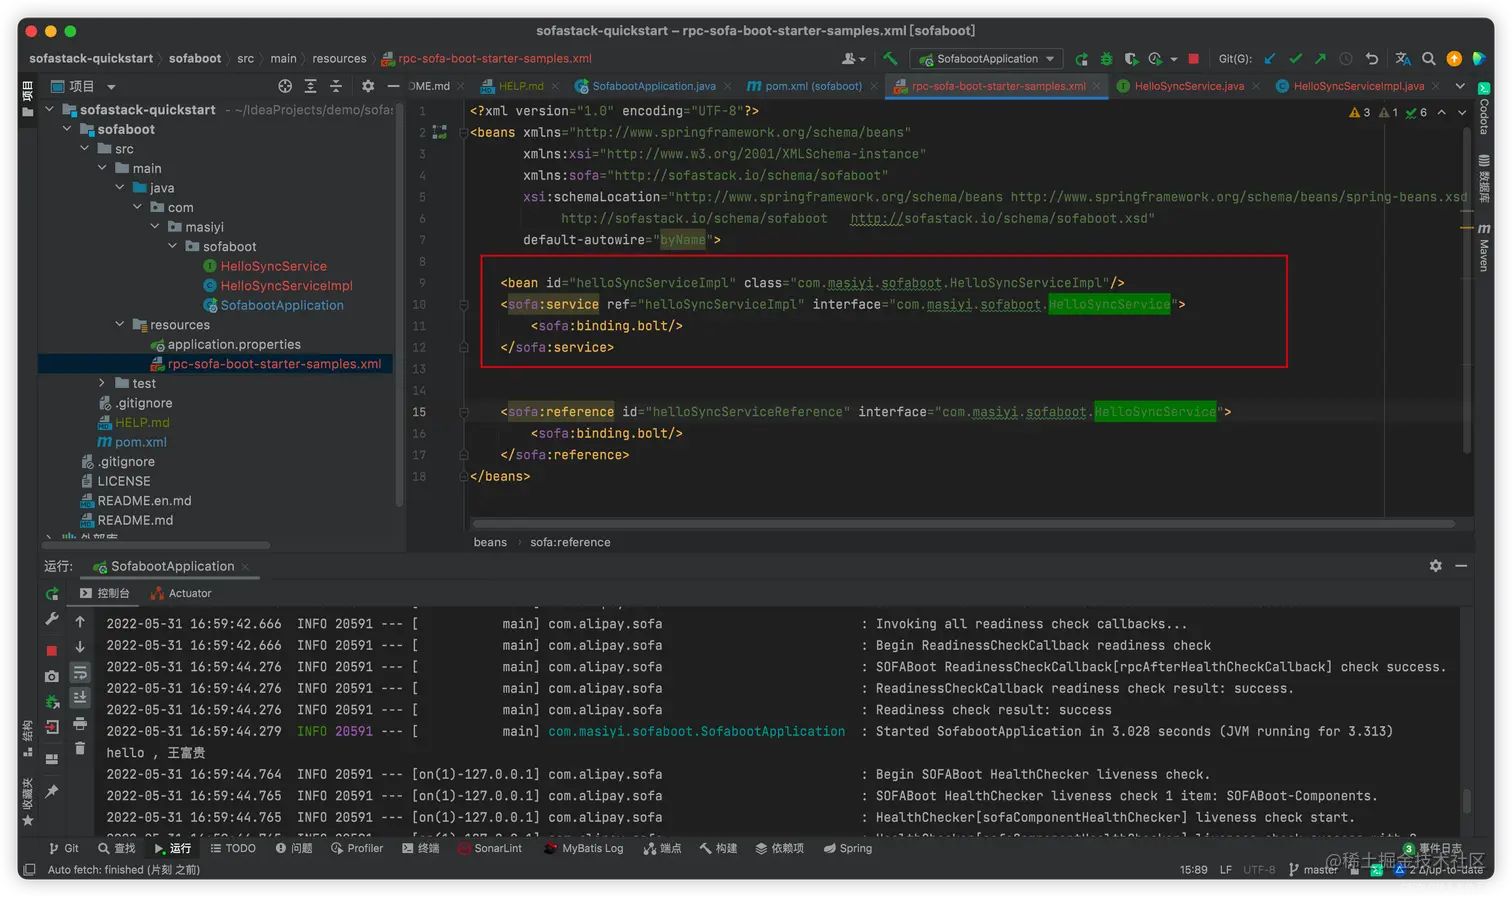Stop the process with the red square in the Run panel
The image size is (1512, 897).
52,650
